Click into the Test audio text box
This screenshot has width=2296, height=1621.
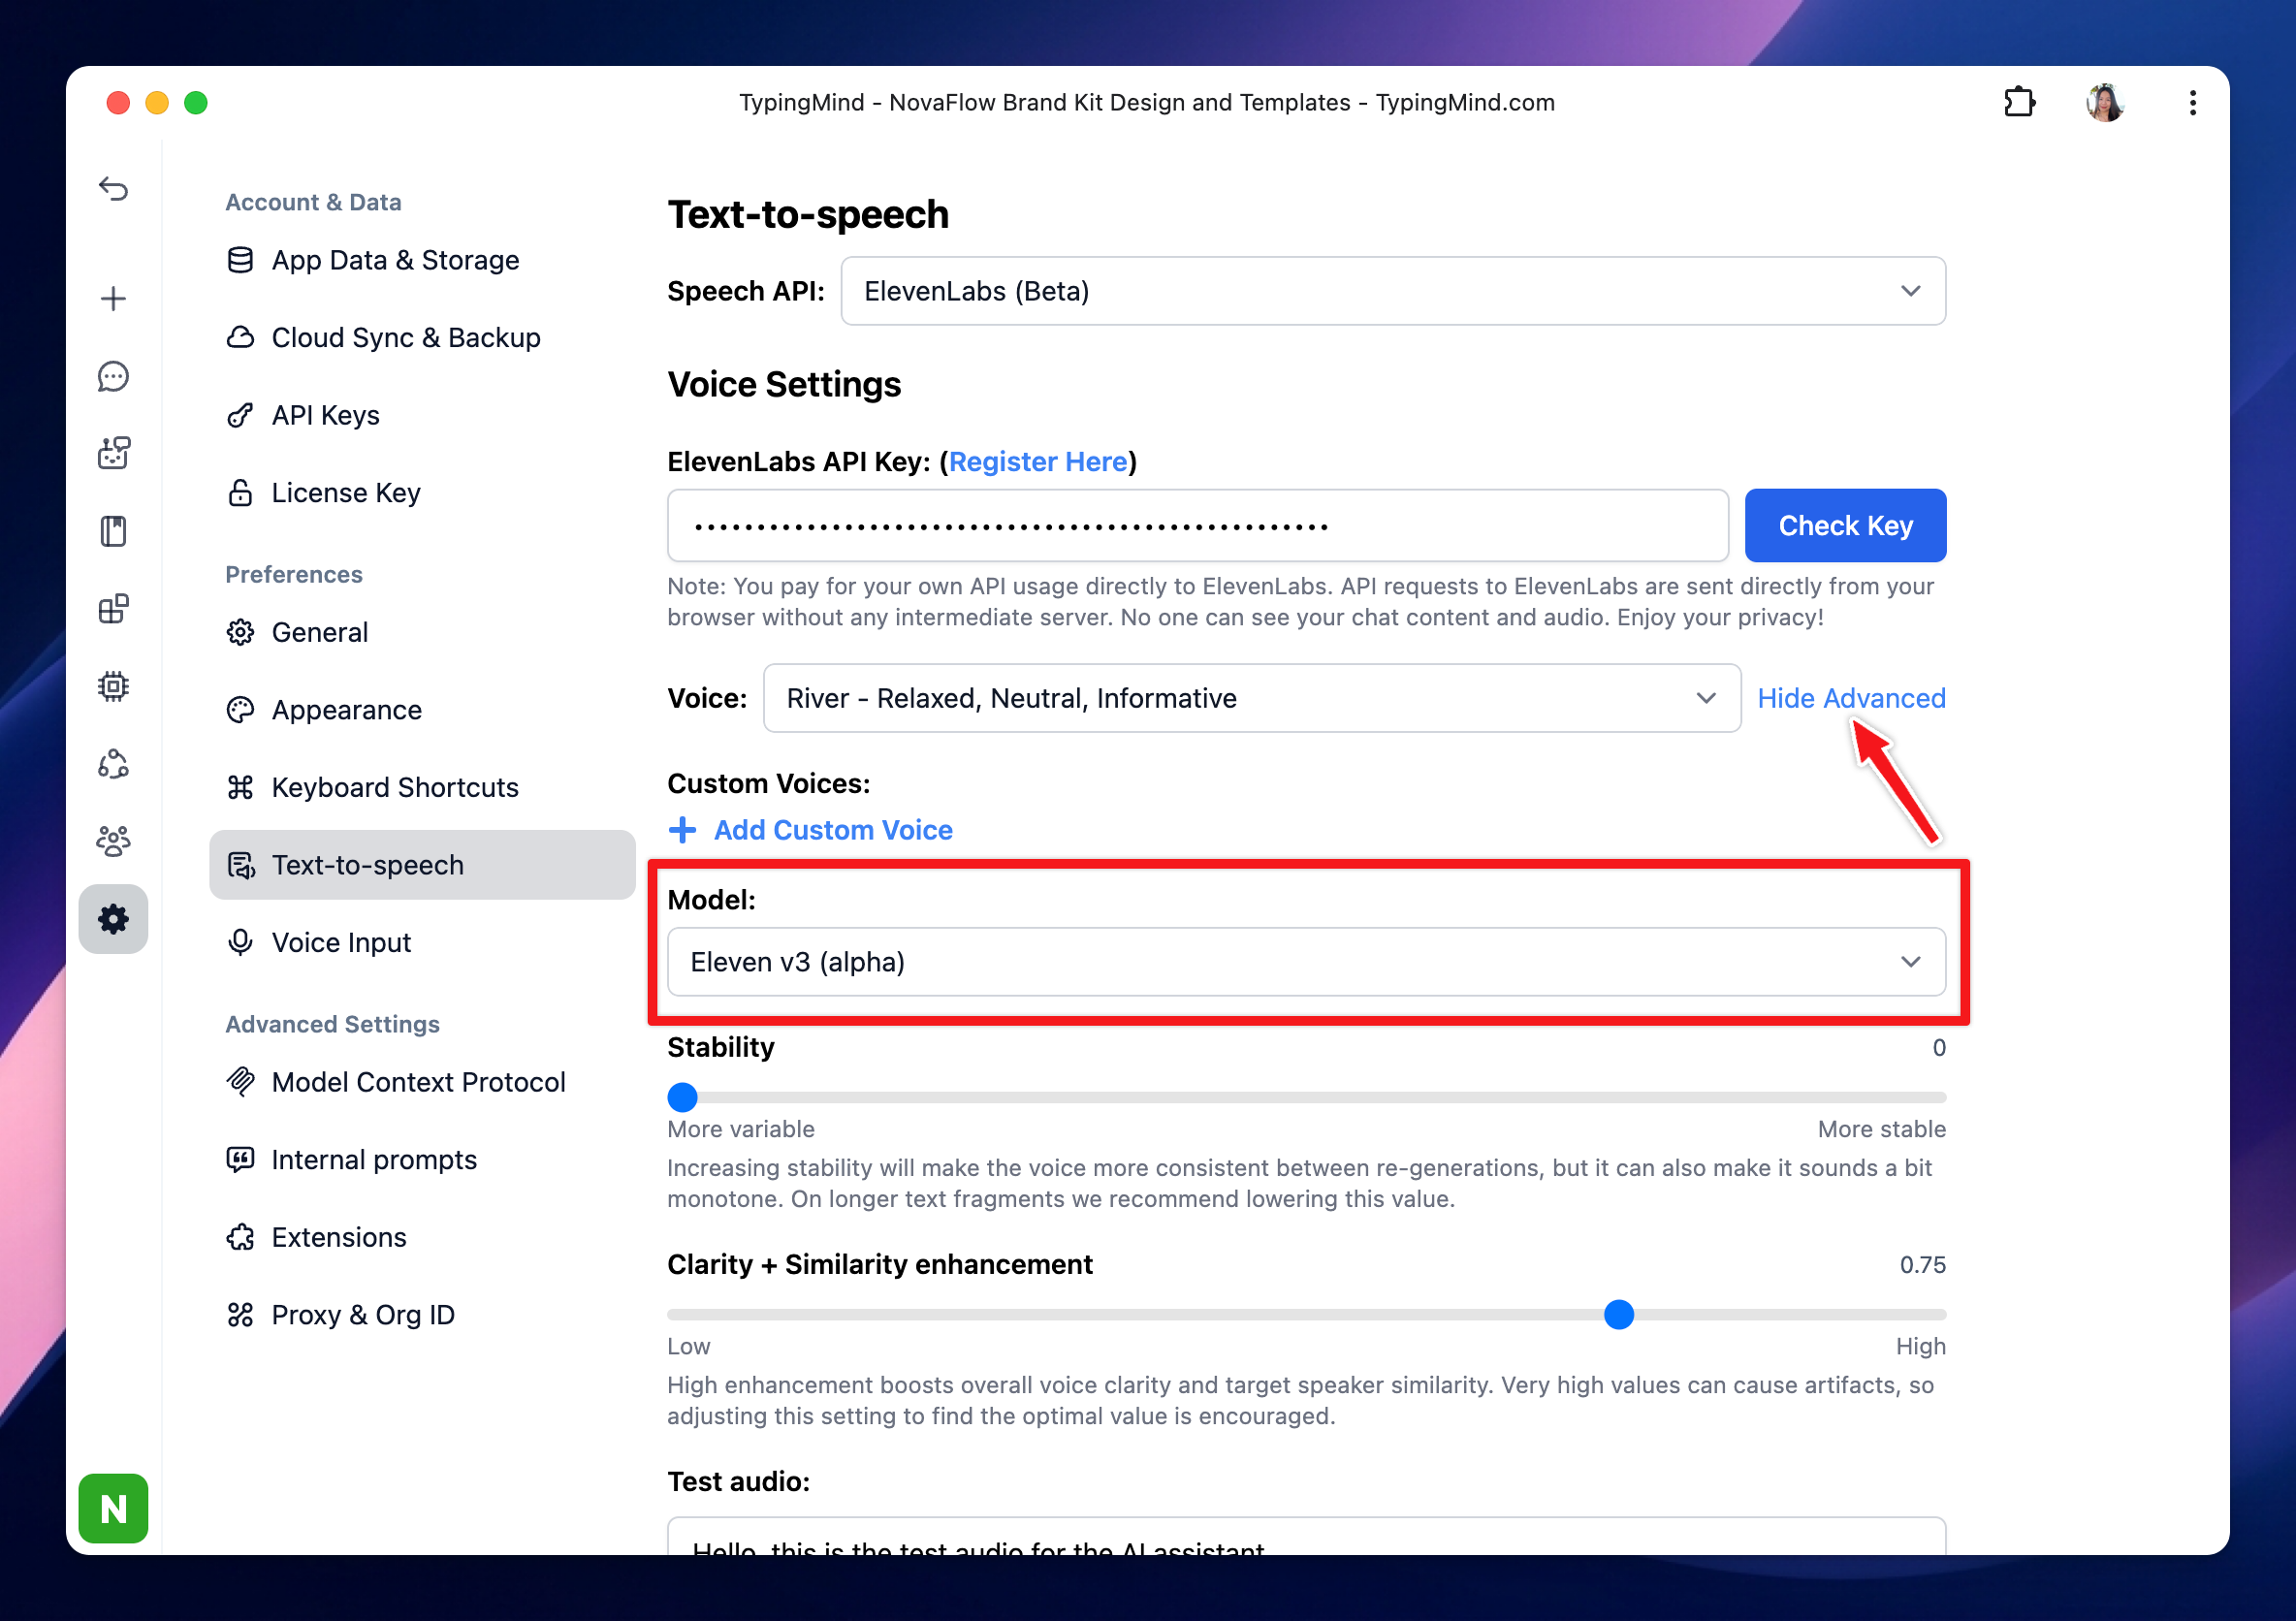[x=1306, y=1537]
